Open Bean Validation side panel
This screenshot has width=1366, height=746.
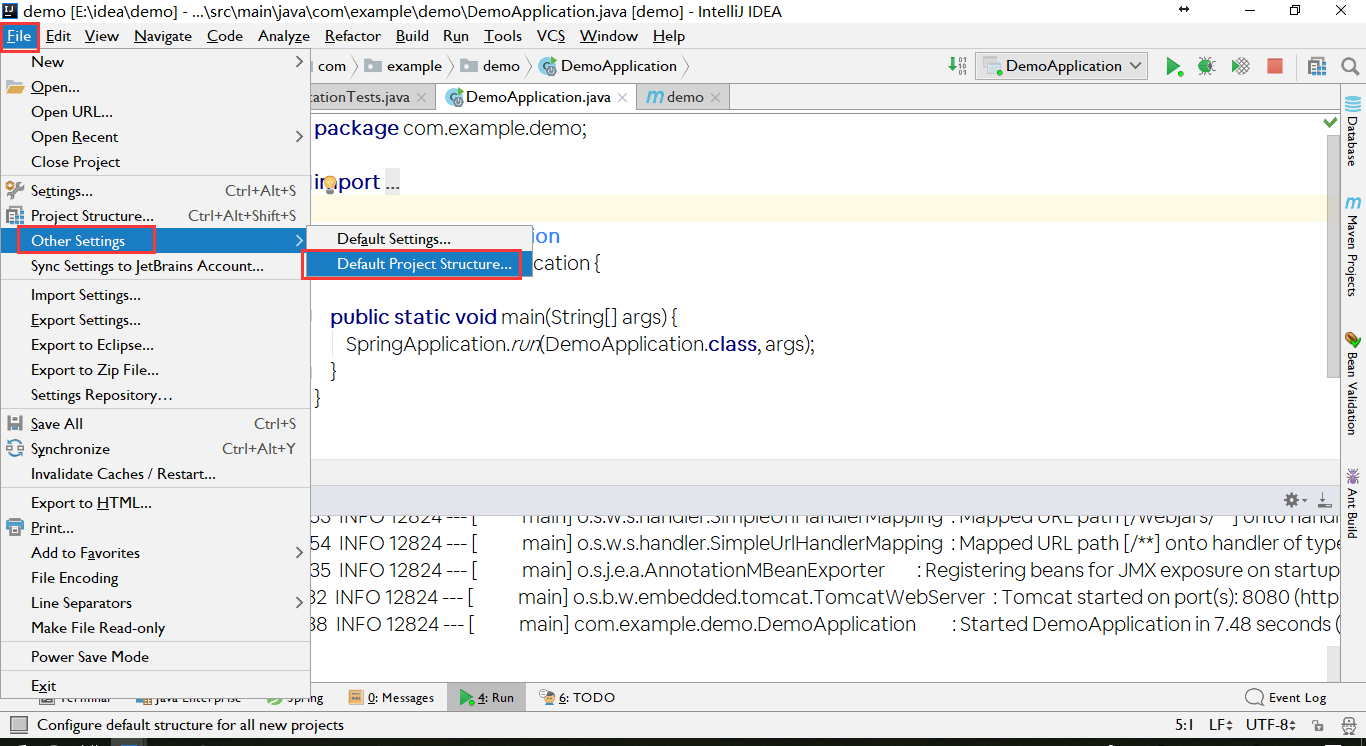[x=1353, y=384]
